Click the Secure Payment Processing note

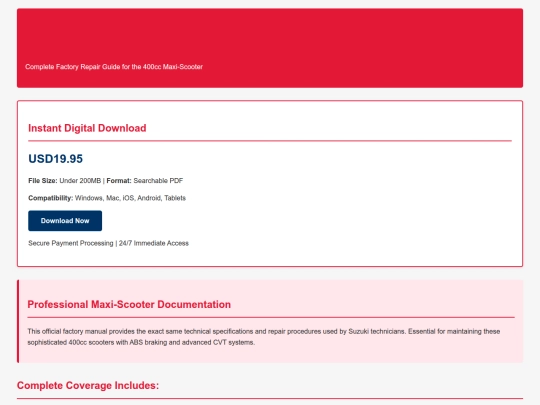(108, 243)
